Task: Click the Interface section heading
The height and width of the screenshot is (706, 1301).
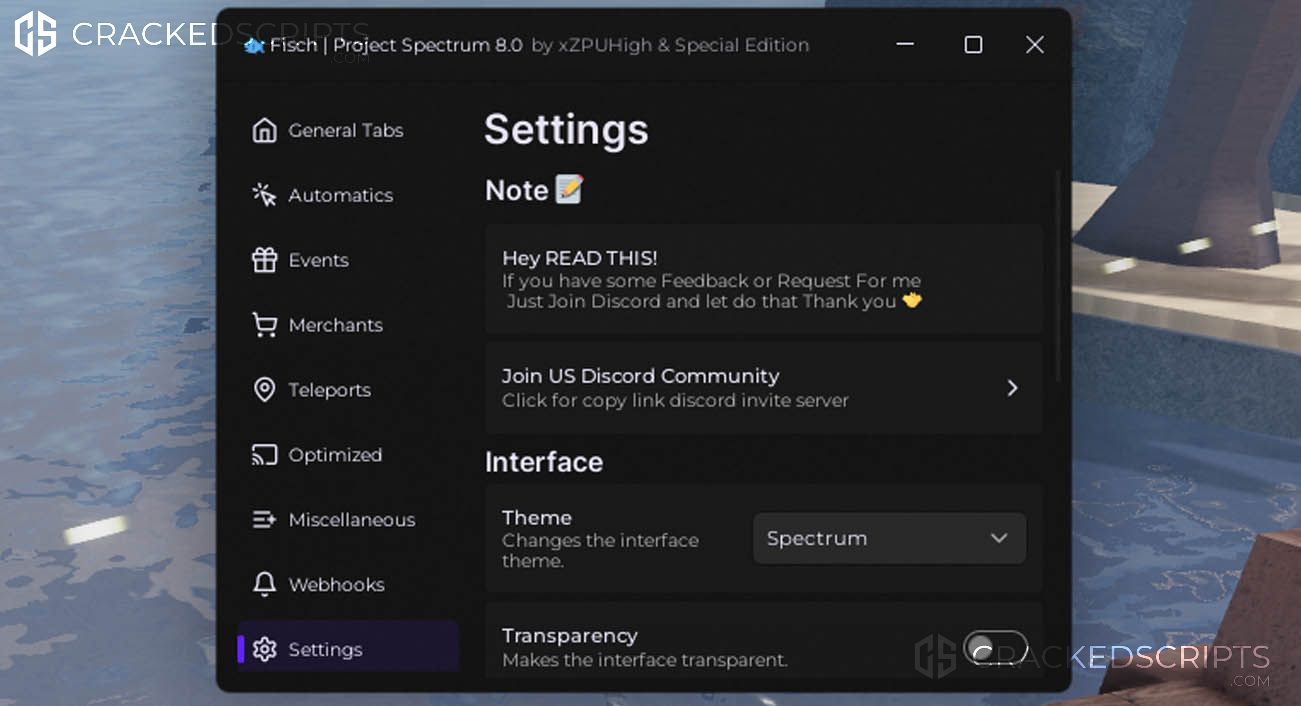Action: pos(544,462)
